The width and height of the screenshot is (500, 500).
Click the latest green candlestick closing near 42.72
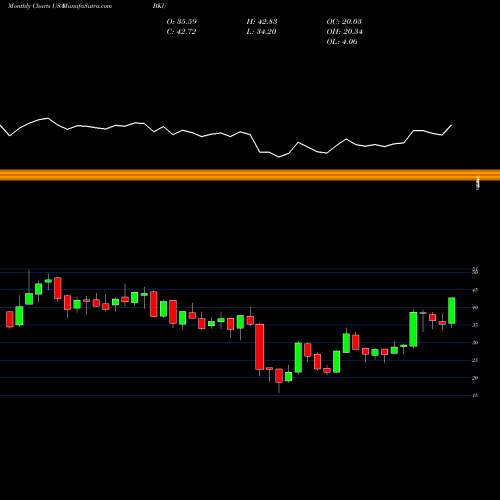pos(452,311)
